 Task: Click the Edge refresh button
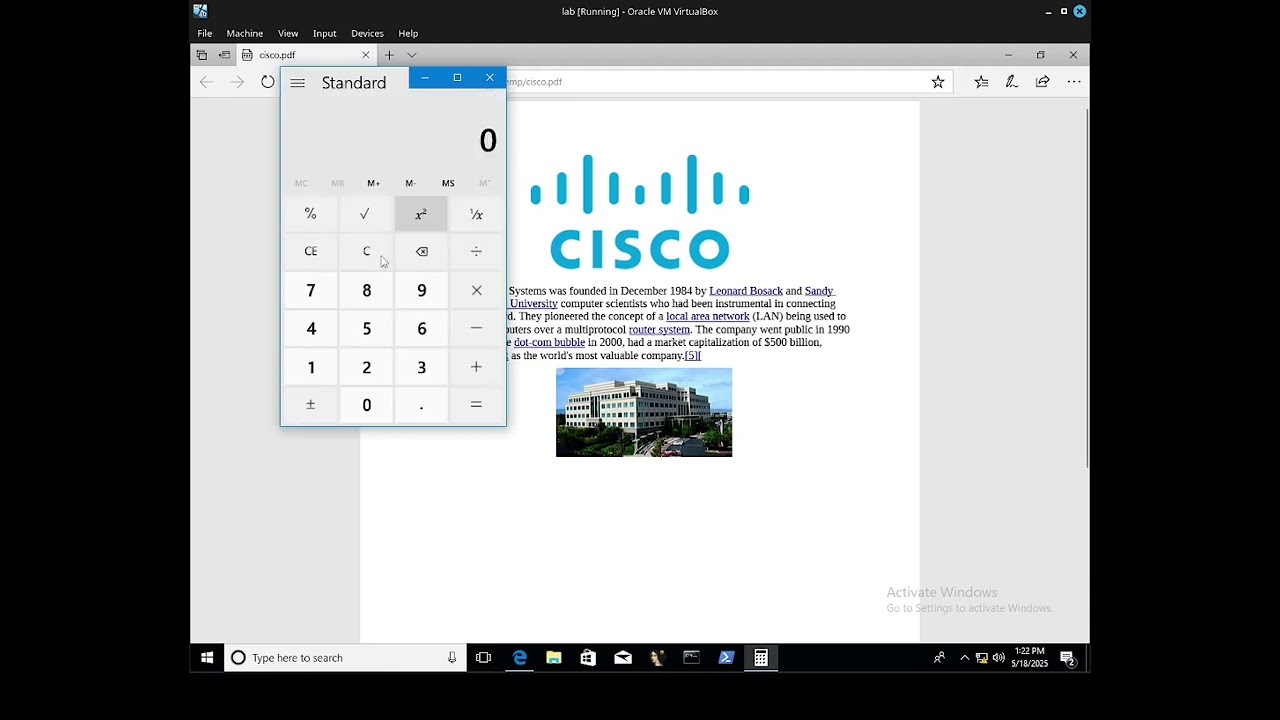[x=268, y=82]
